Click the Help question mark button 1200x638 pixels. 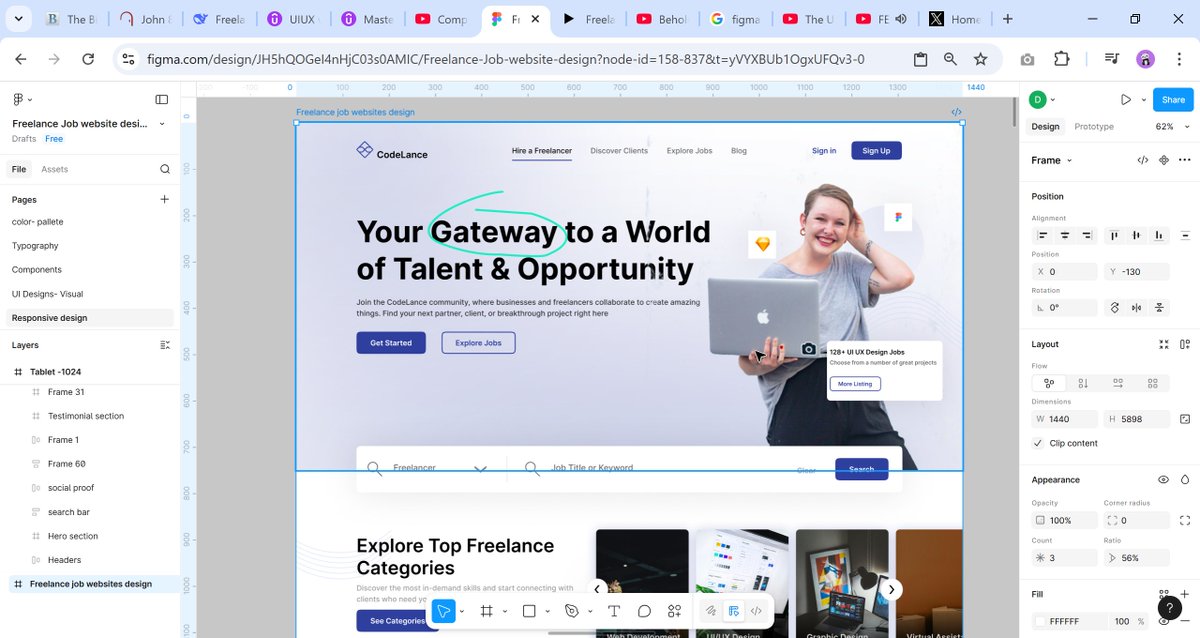pyautogui.click(x=1170, y=608)
